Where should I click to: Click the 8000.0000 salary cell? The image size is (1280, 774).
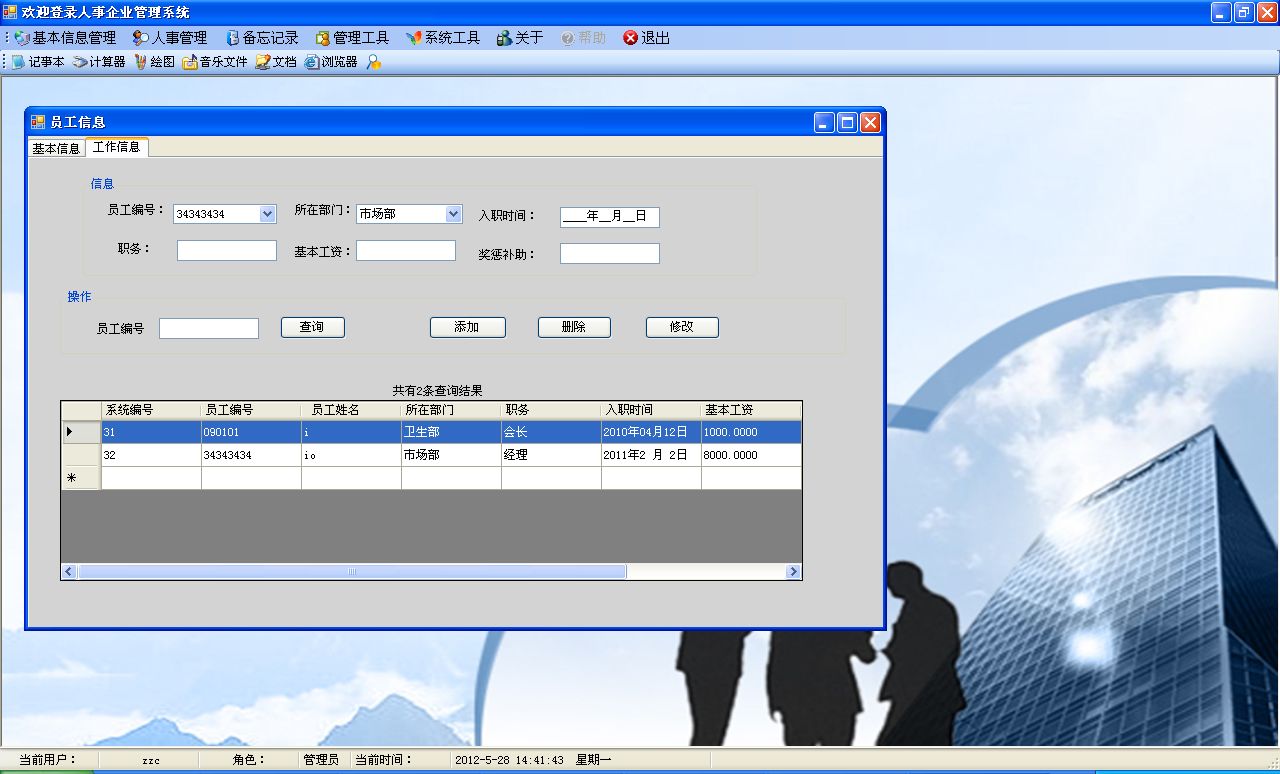point(751,455)
